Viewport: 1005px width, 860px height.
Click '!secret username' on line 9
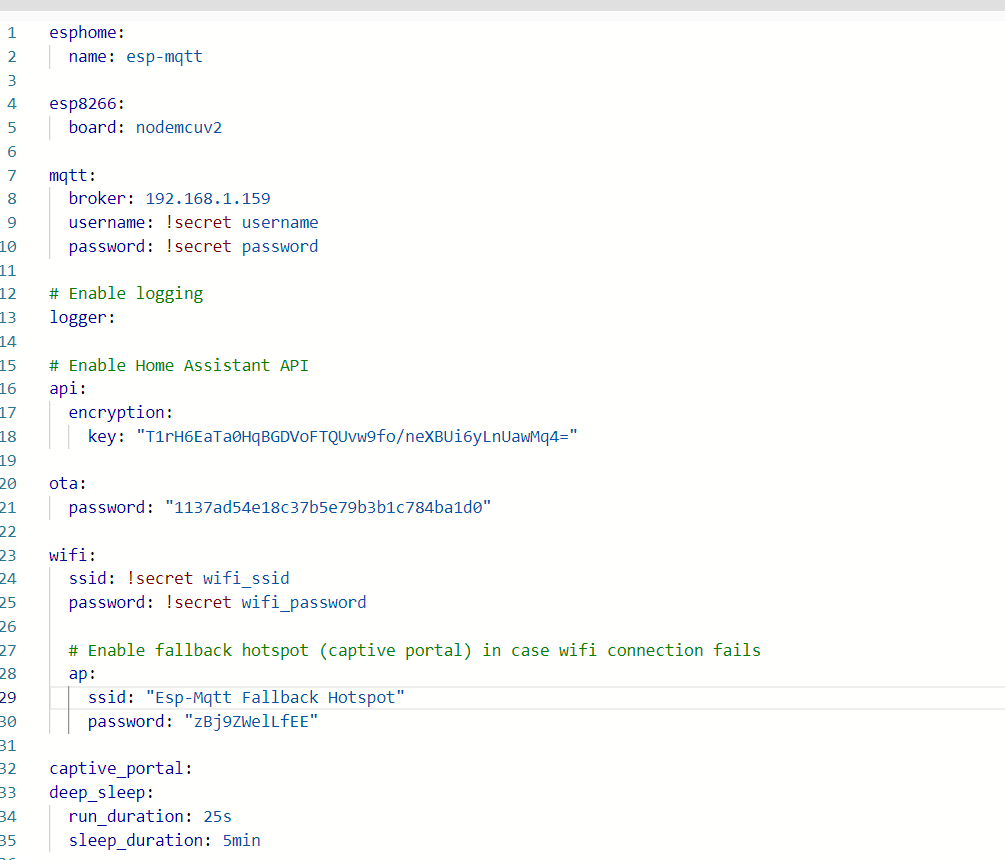pyautogui.click(x=242, y=222)
